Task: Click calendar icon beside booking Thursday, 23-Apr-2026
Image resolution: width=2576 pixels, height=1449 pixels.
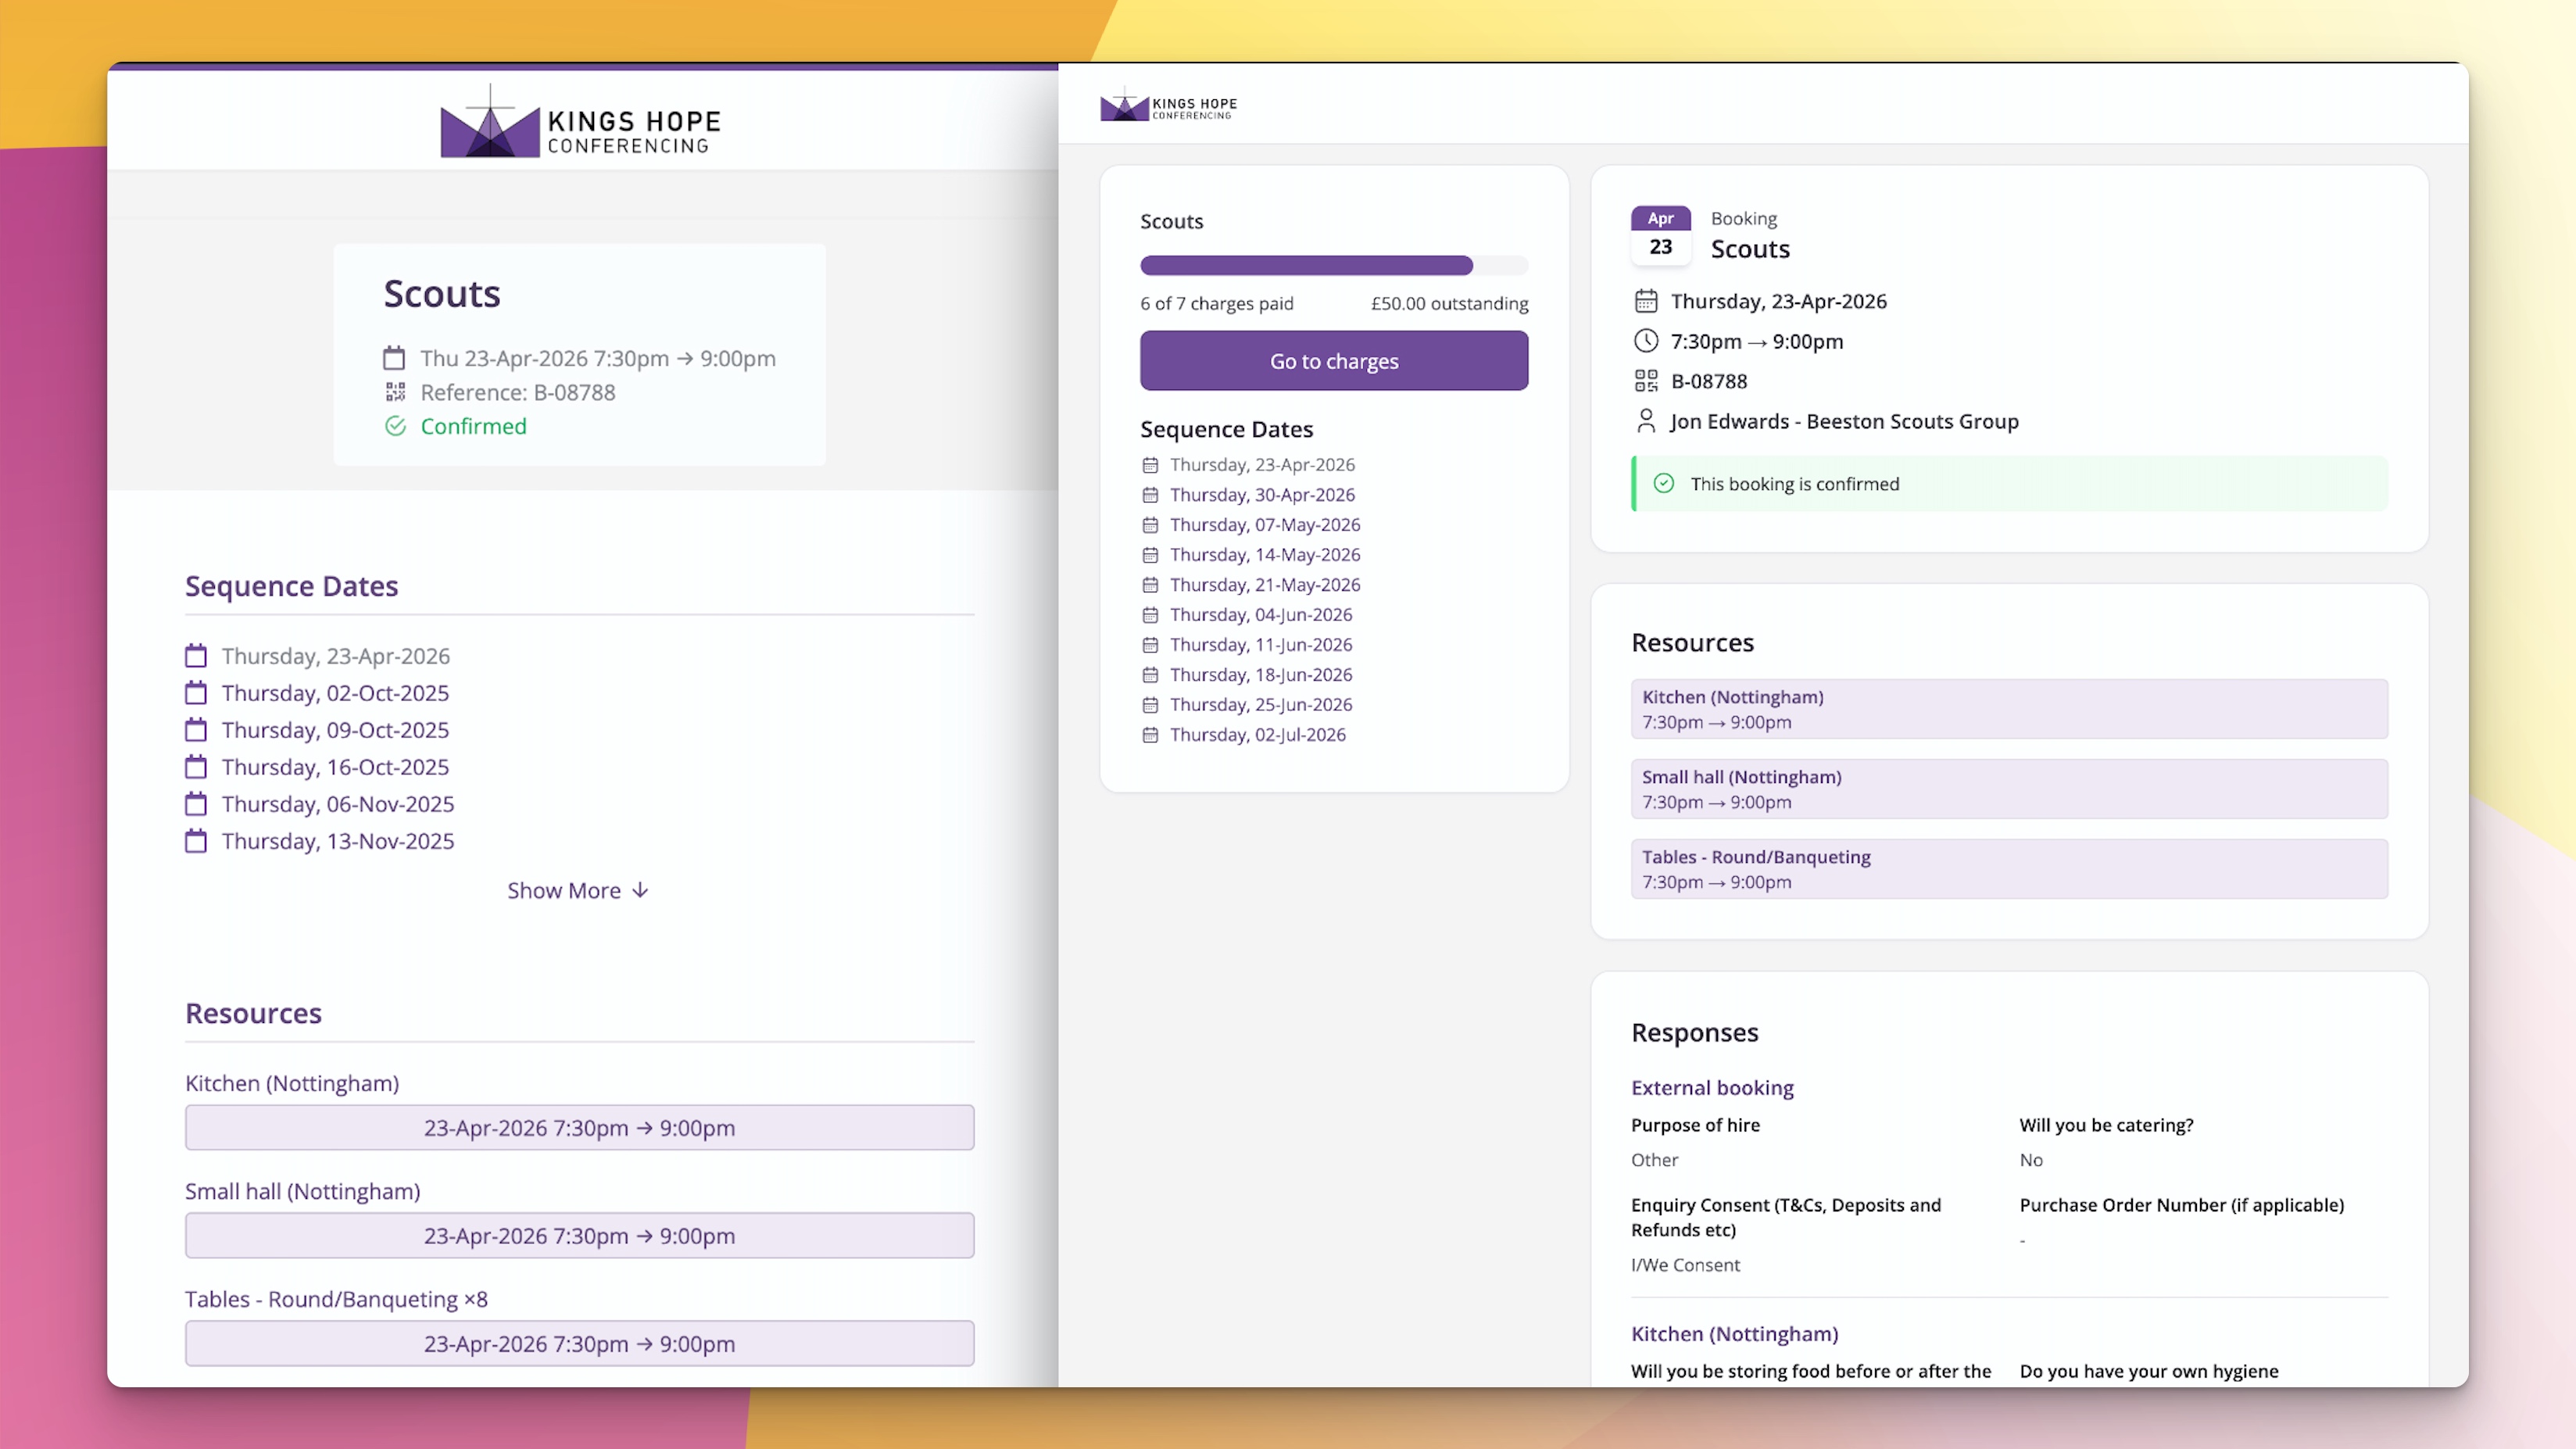Action: 1646,301
